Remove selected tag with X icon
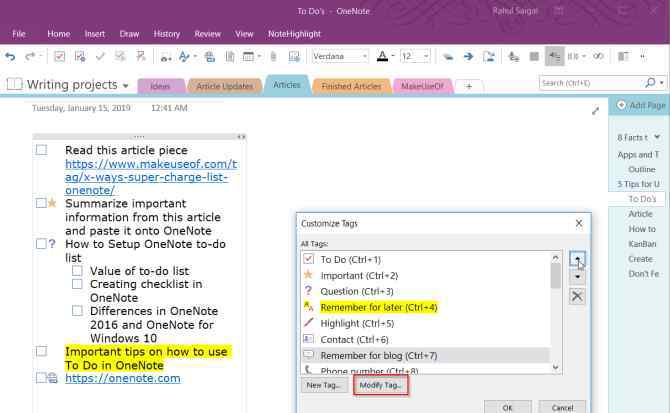Image resolution: width=670 pixels, height=413 pixels. 577,296
